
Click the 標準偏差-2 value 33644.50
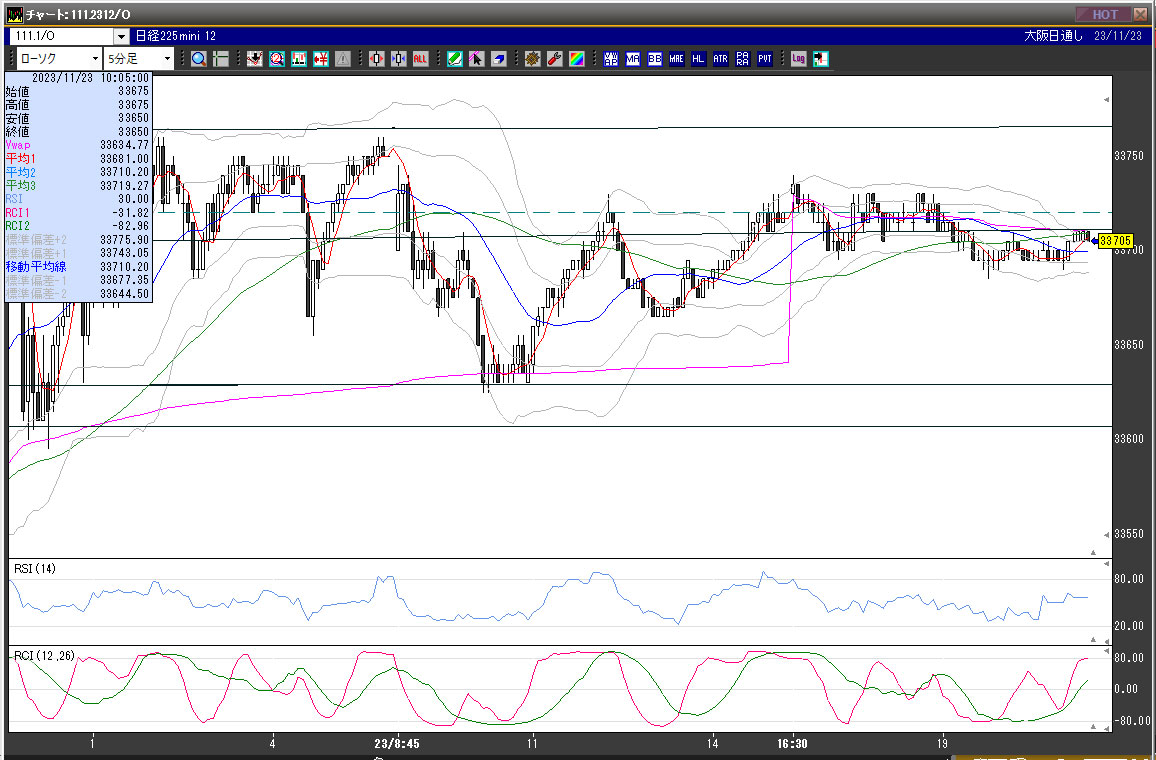pos(125,293)
